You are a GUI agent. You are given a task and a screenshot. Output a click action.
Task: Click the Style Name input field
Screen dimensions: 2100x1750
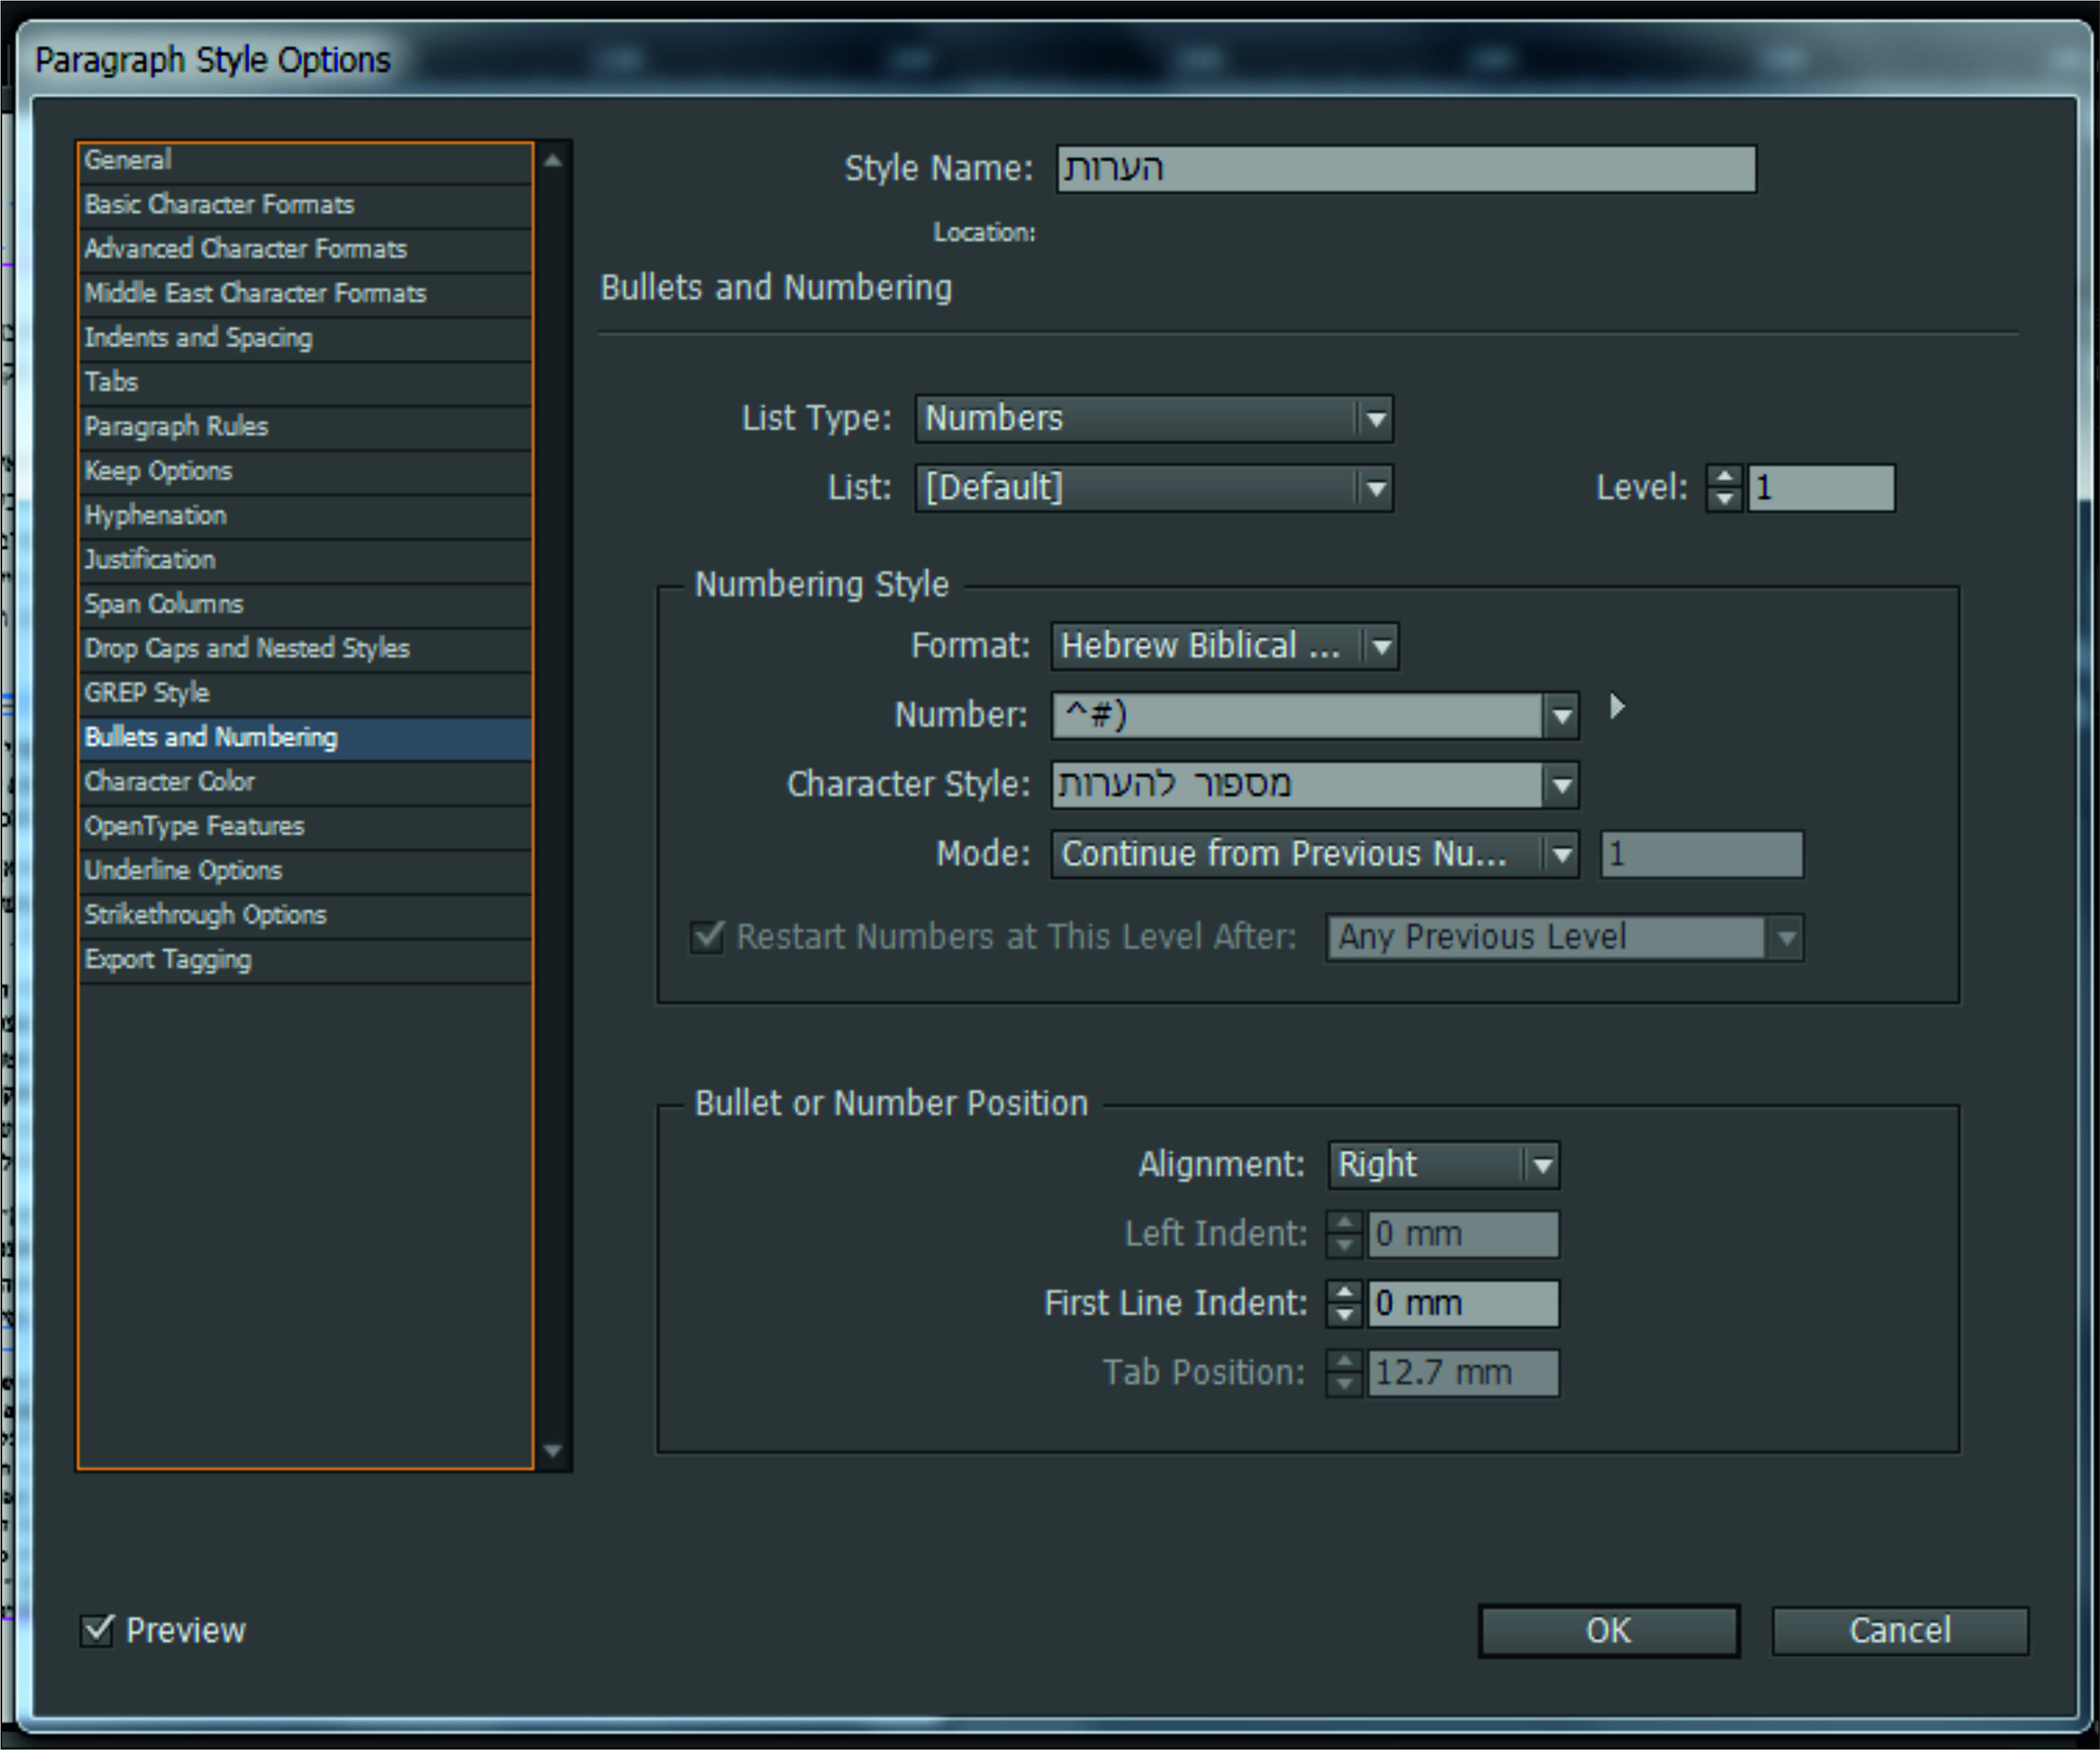pyautogui.click(x=1405, y=168)
